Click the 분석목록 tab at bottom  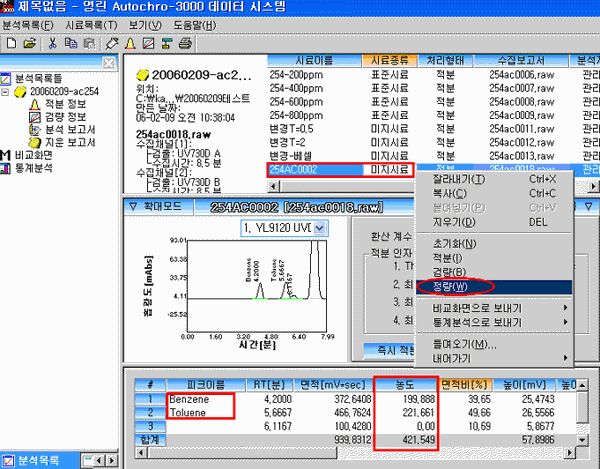[31, 460]
